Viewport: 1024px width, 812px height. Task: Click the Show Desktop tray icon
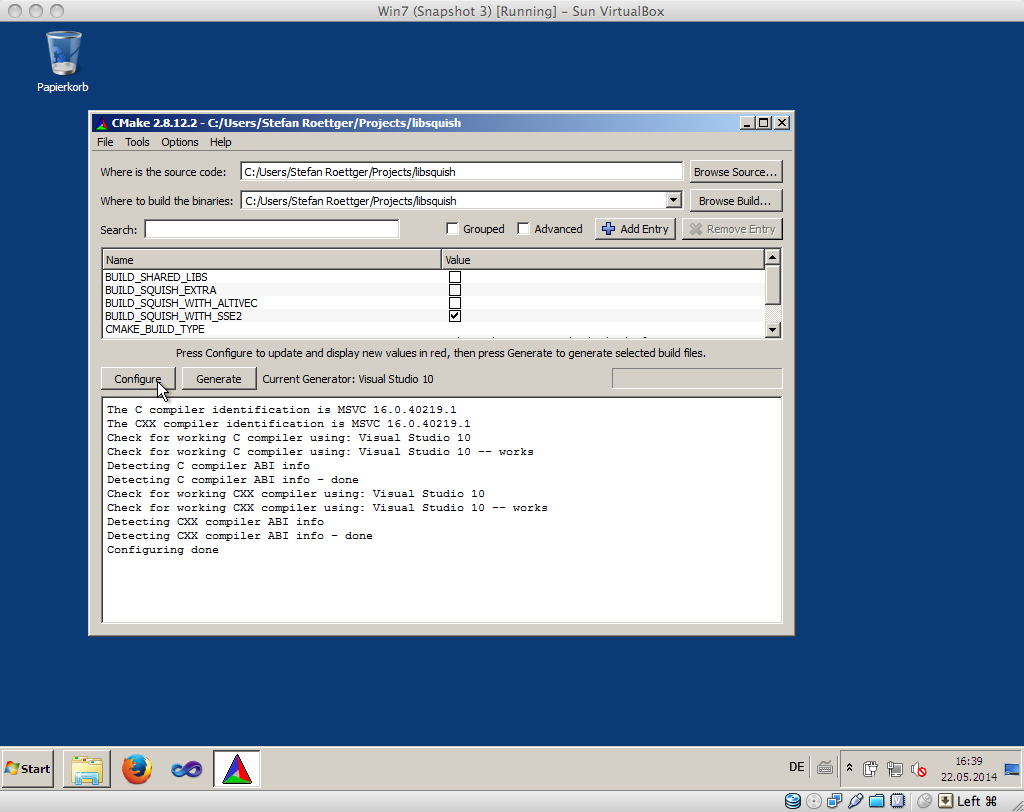tap(1012, 769)
